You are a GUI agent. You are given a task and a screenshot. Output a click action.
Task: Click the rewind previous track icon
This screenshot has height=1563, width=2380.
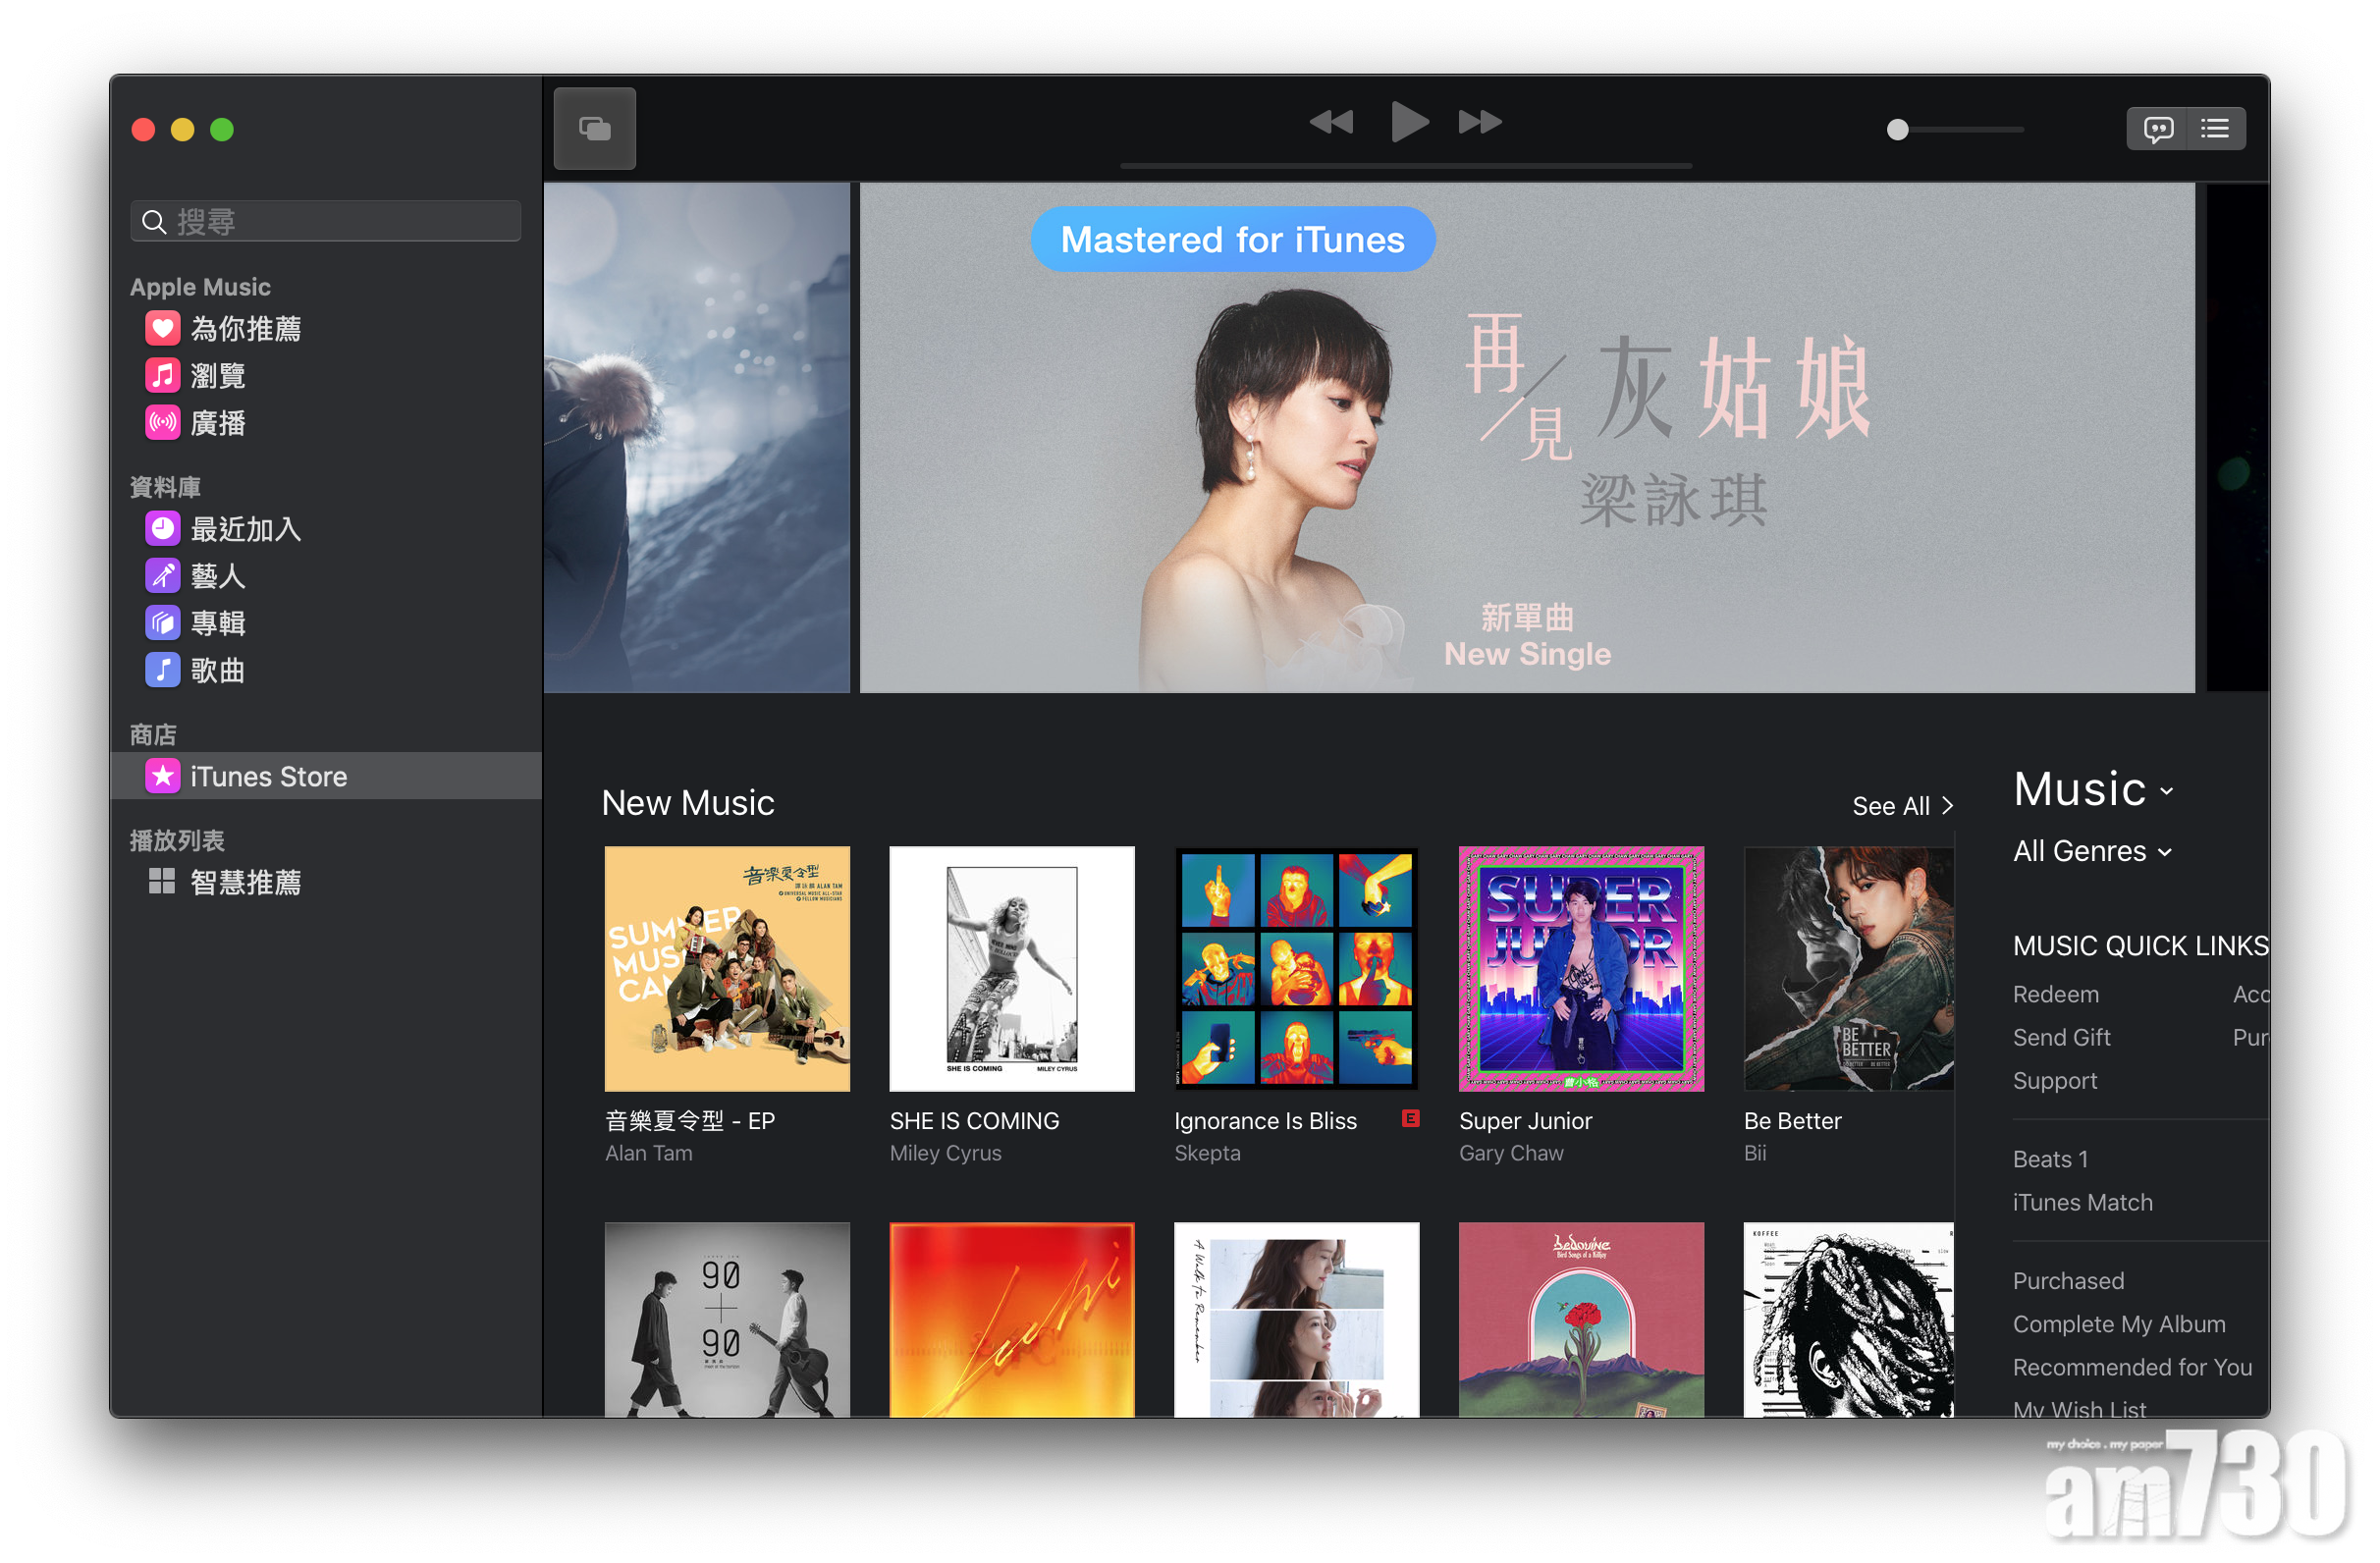(x=1330, y=122)
